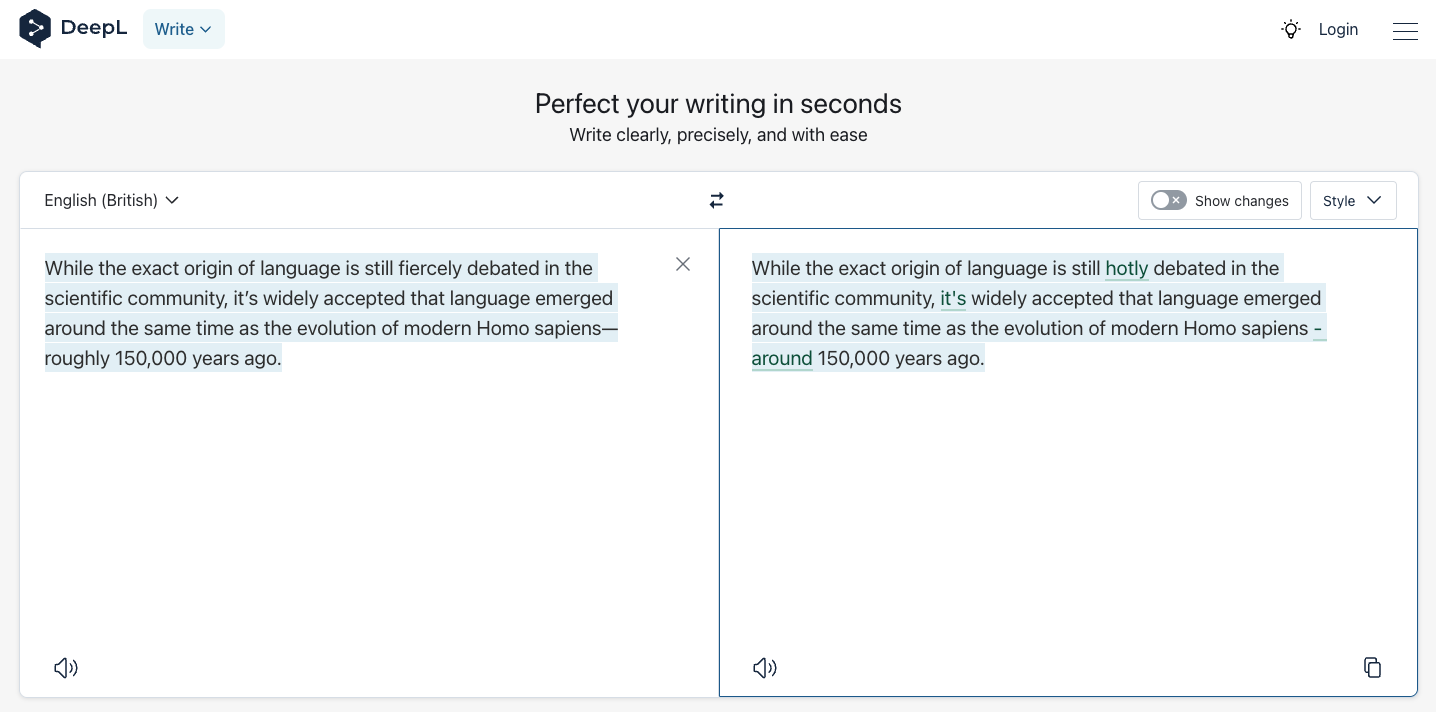Open the English (British) language dropdown

[111, 200]
